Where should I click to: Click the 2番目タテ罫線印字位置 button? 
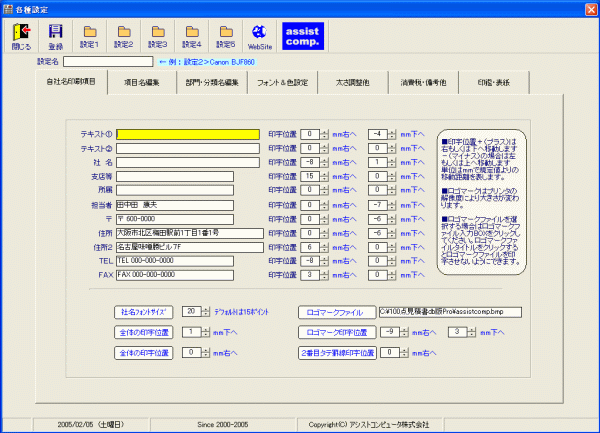[x=337, y=353]
